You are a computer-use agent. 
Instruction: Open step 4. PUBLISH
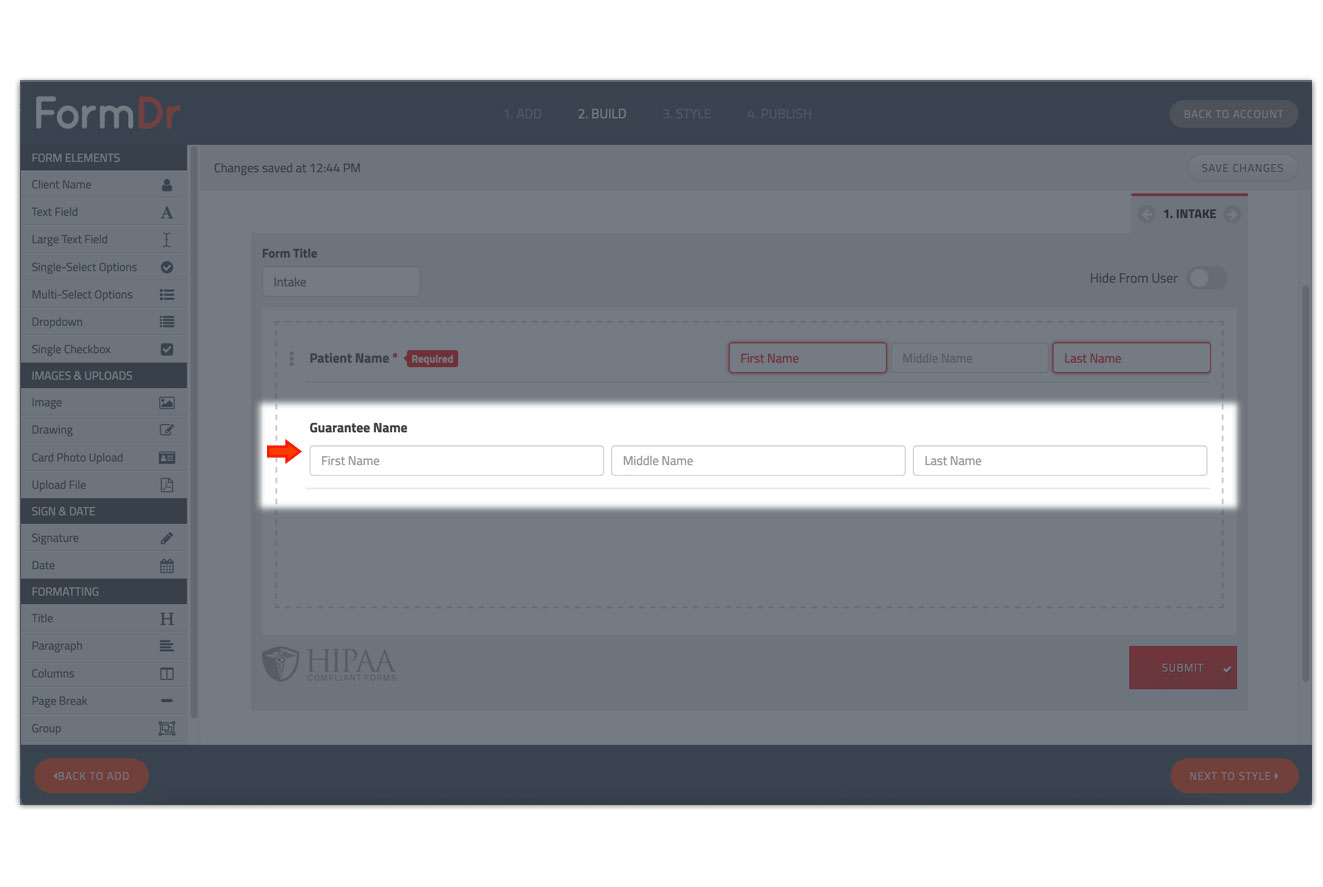[x=779, y=114]
